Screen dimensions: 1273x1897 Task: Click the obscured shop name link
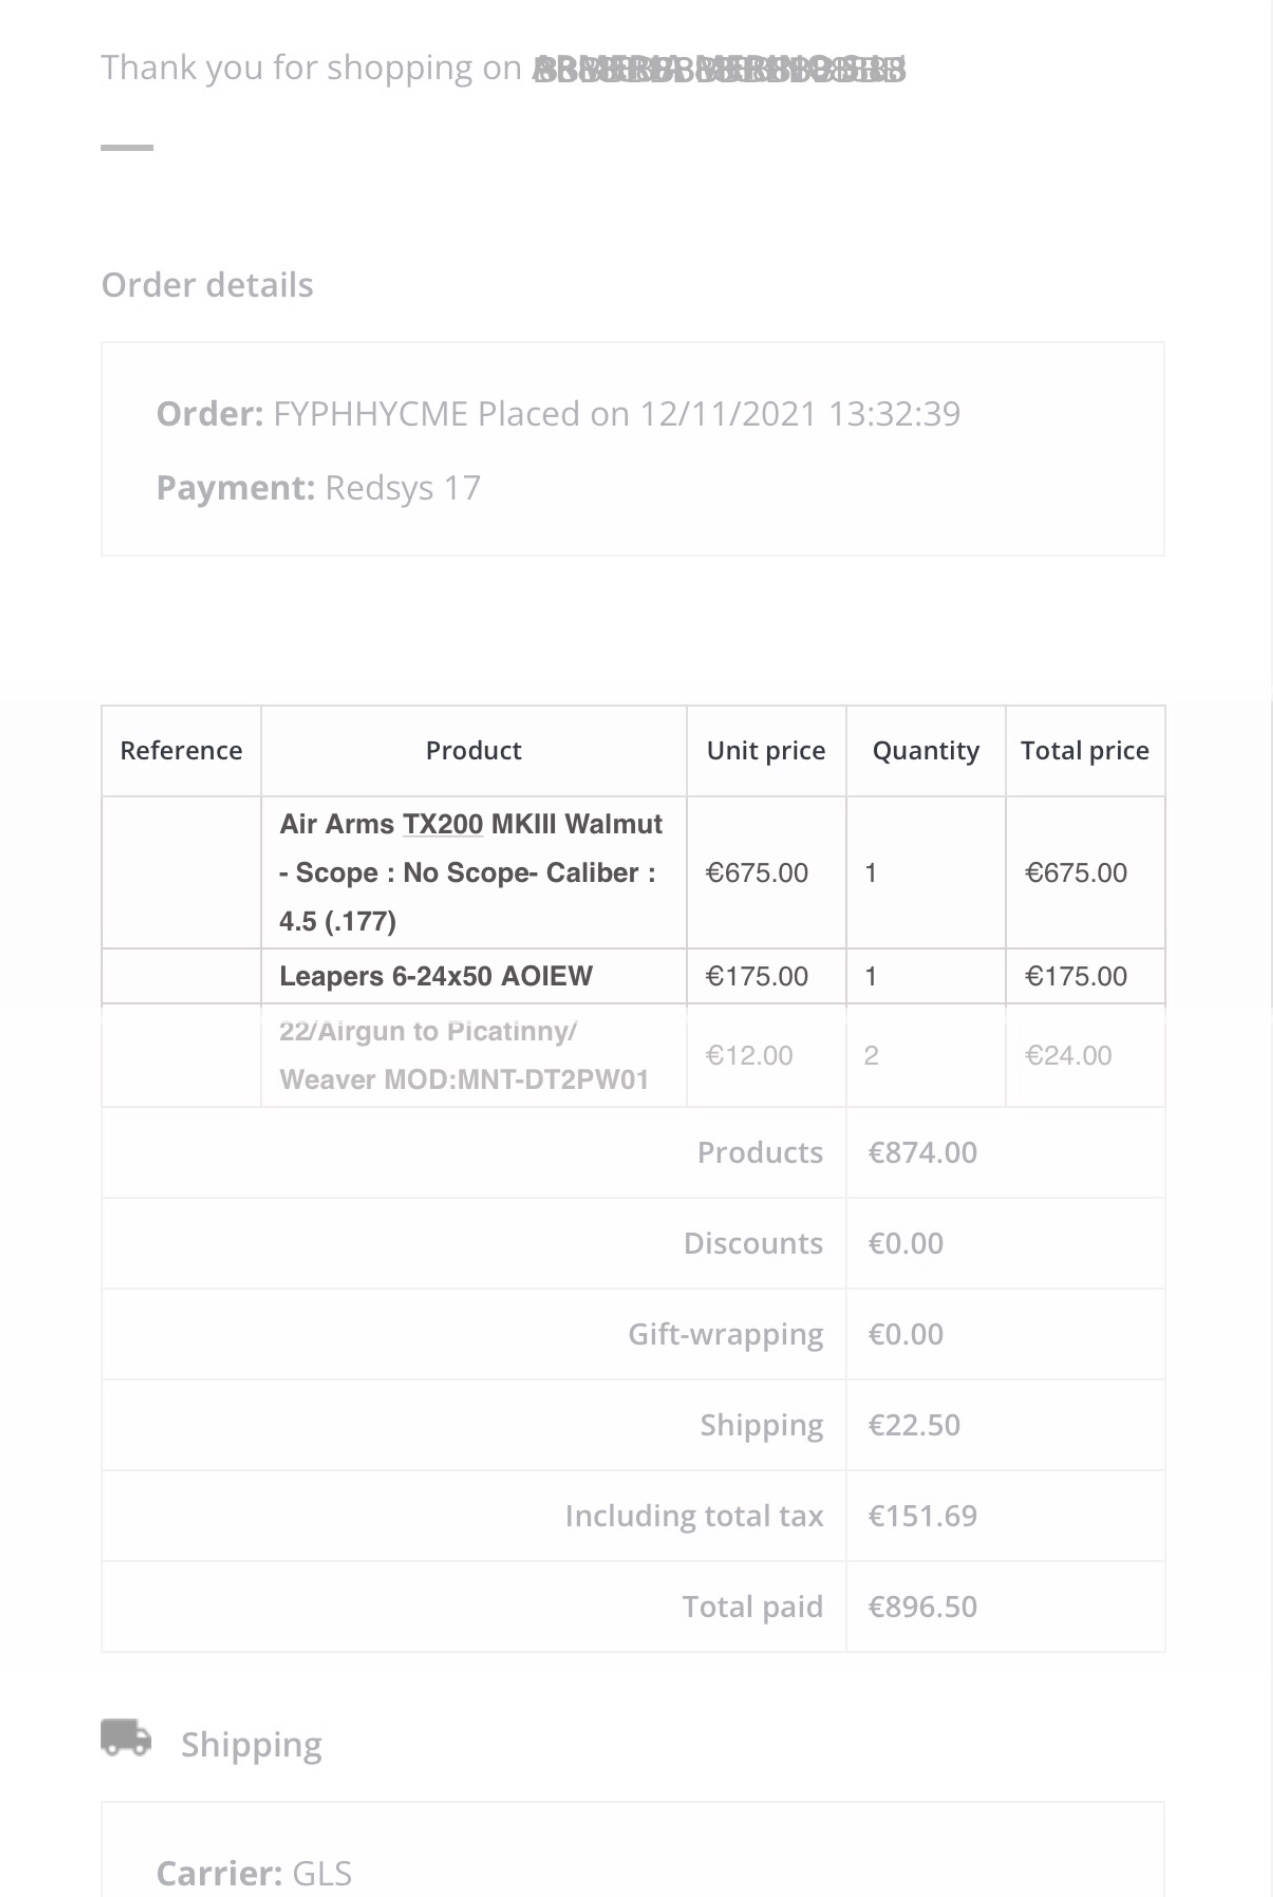tap(719, 69)
